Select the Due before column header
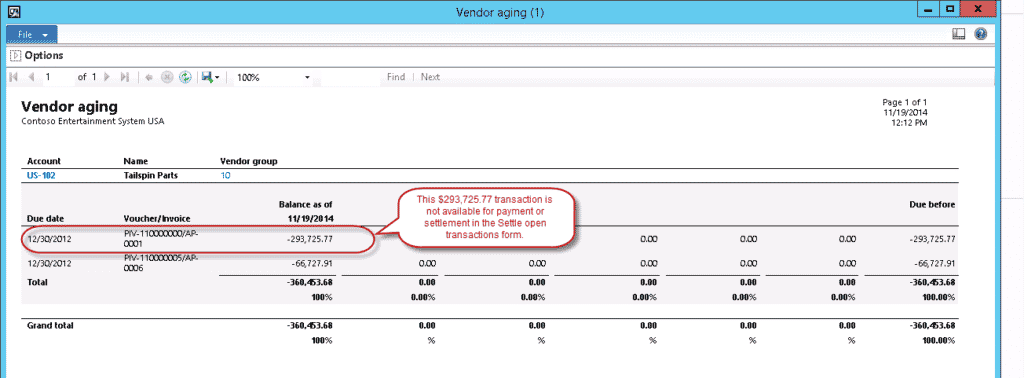This screenshot has width=1024, height=378. [x=933, y=204]
